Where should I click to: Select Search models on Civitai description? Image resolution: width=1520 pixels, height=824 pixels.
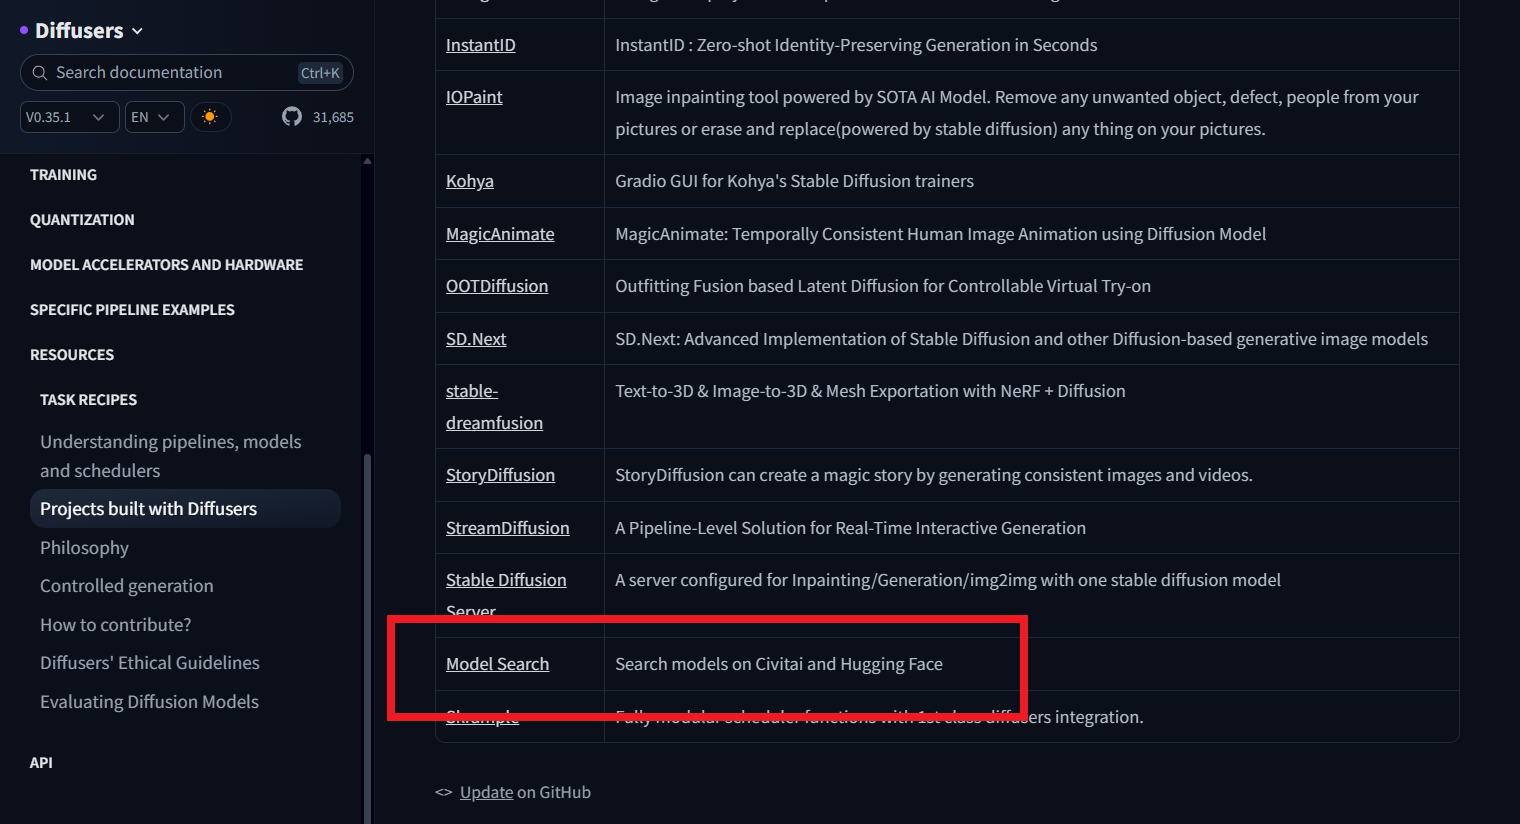pyautogui.click(x=779, y=664)
